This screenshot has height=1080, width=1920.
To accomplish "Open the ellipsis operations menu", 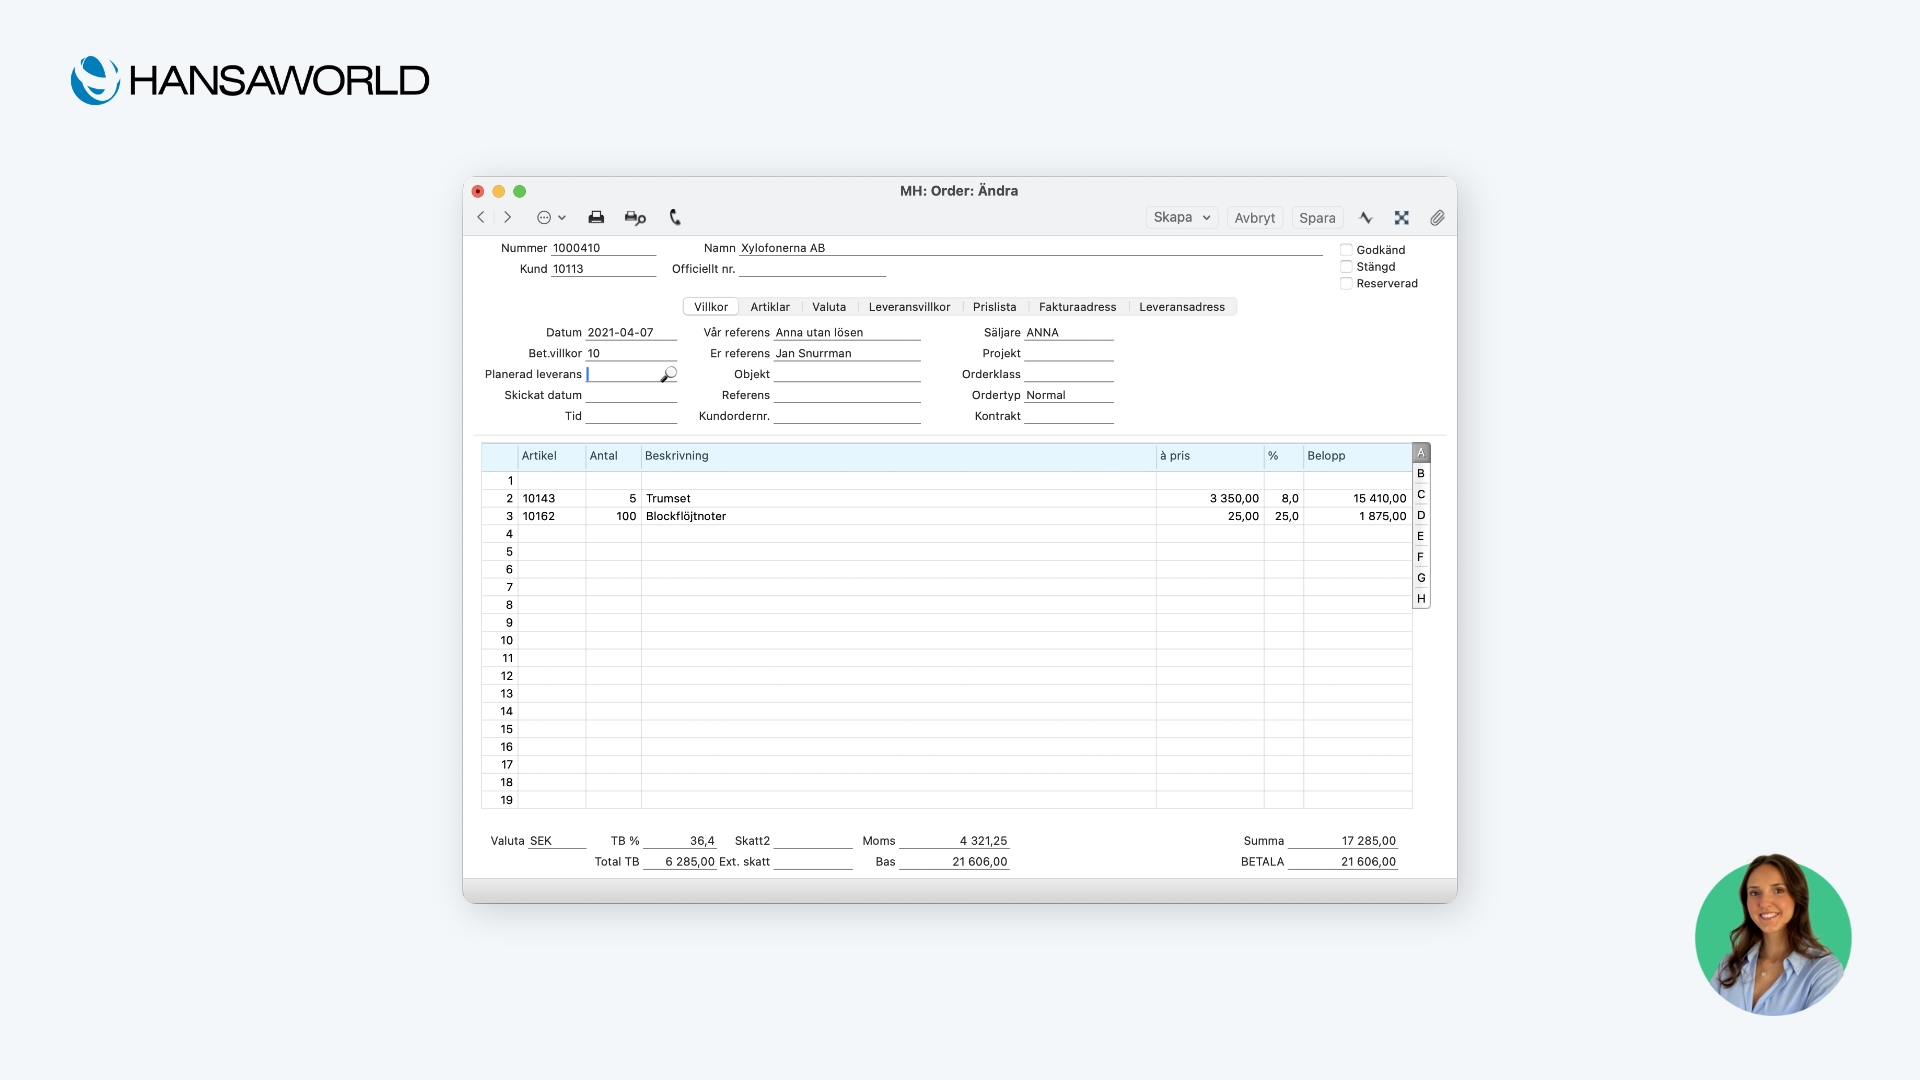I will click(551, 217).
